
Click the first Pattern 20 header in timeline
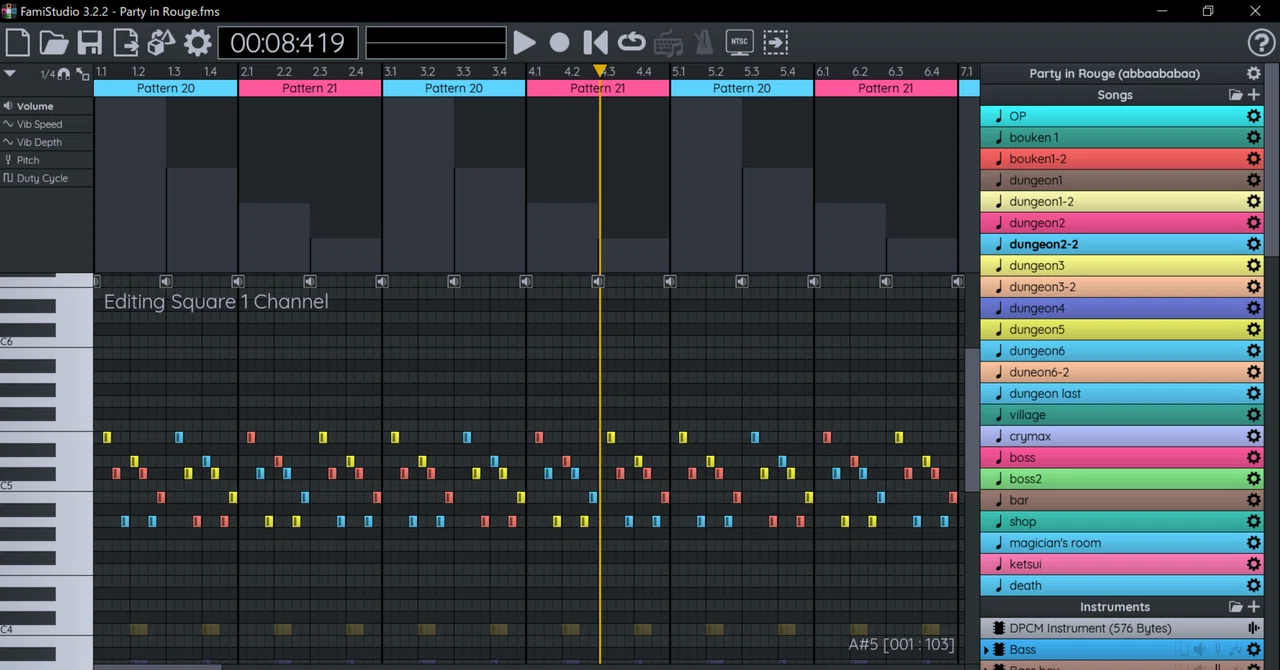pyautogui.click(x=166, y=88)
